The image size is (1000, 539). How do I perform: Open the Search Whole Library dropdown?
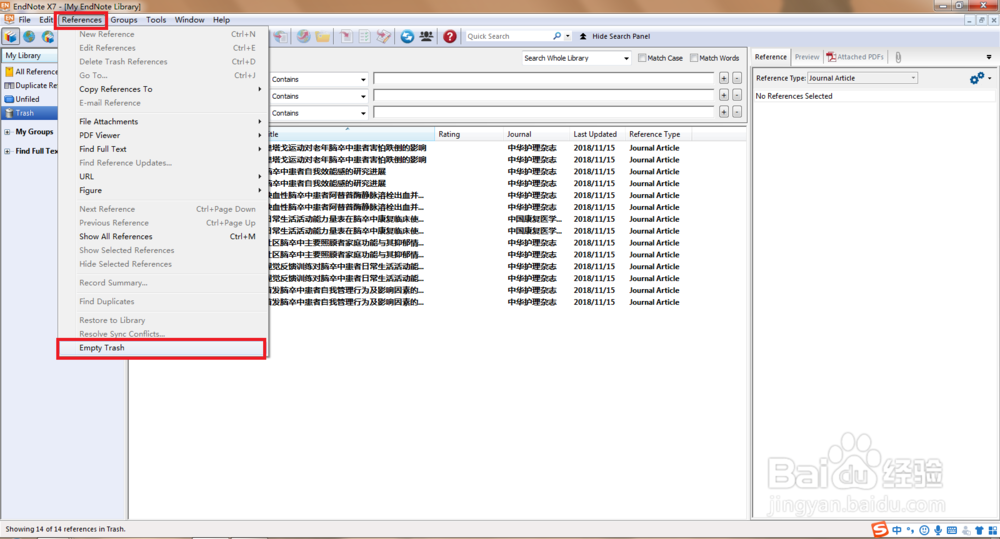tap(576, 58)
